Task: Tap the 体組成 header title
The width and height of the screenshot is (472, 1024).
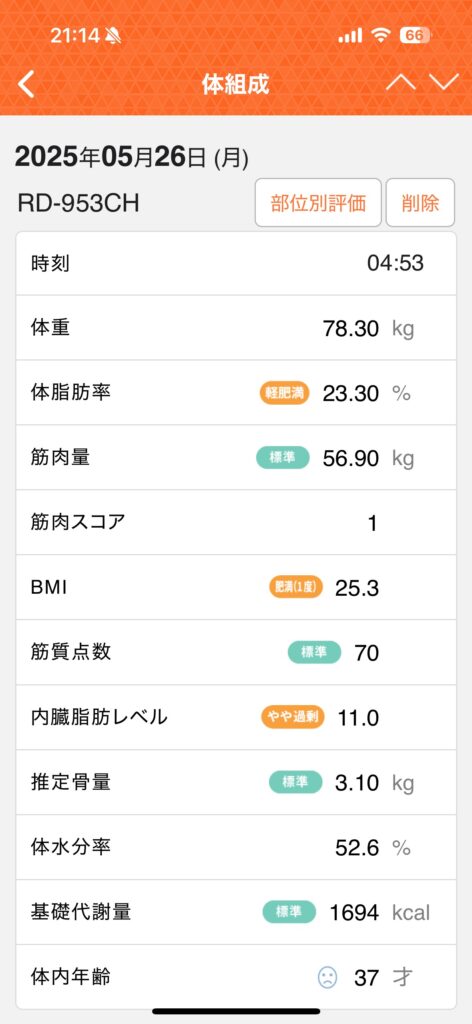Action: tap(236, 84)
